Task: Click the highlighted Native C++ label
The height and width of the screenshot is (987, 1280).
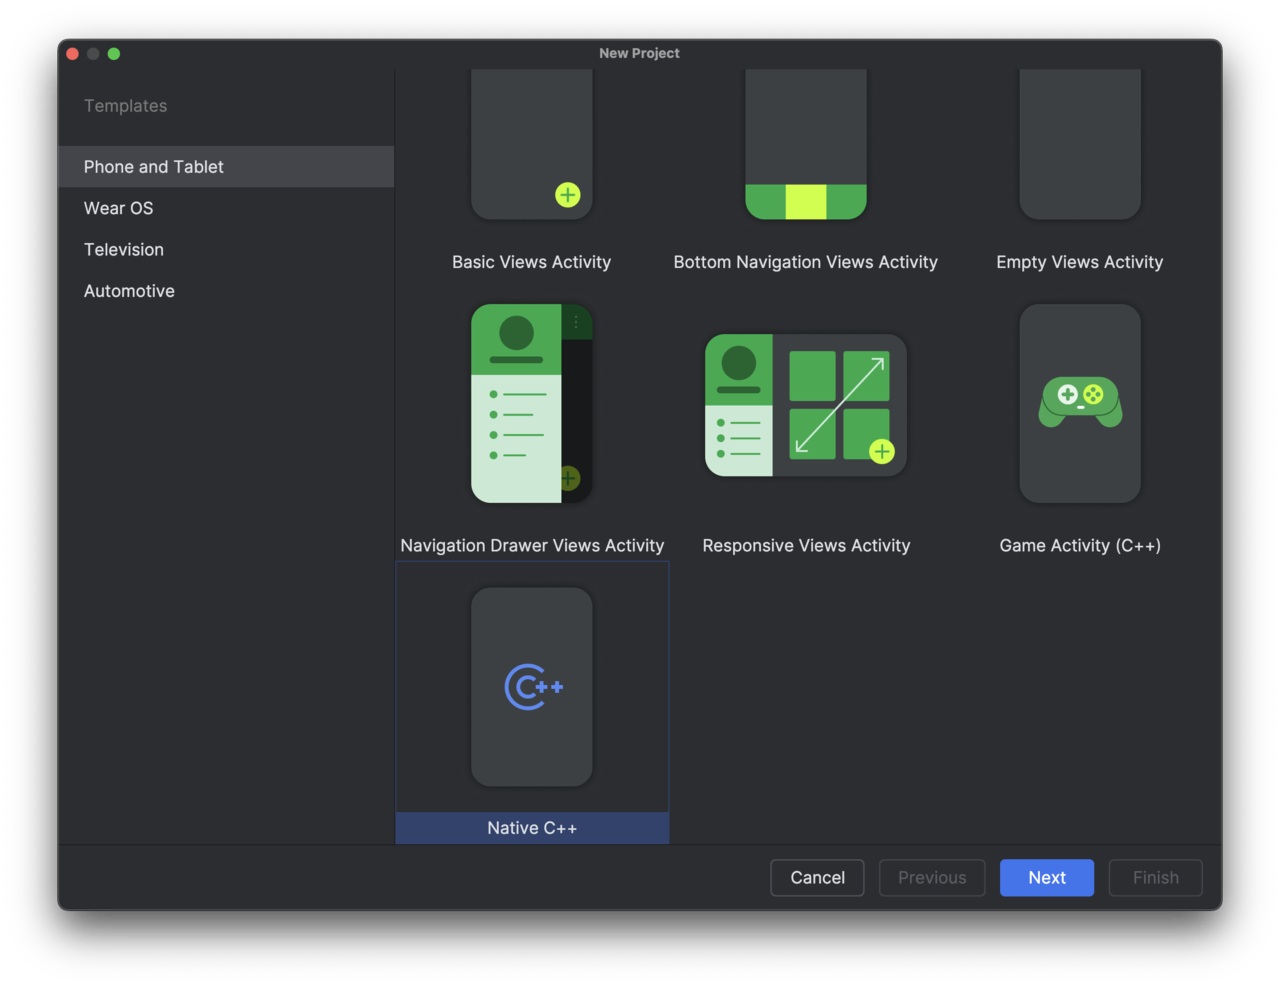Action: [532, 828]
